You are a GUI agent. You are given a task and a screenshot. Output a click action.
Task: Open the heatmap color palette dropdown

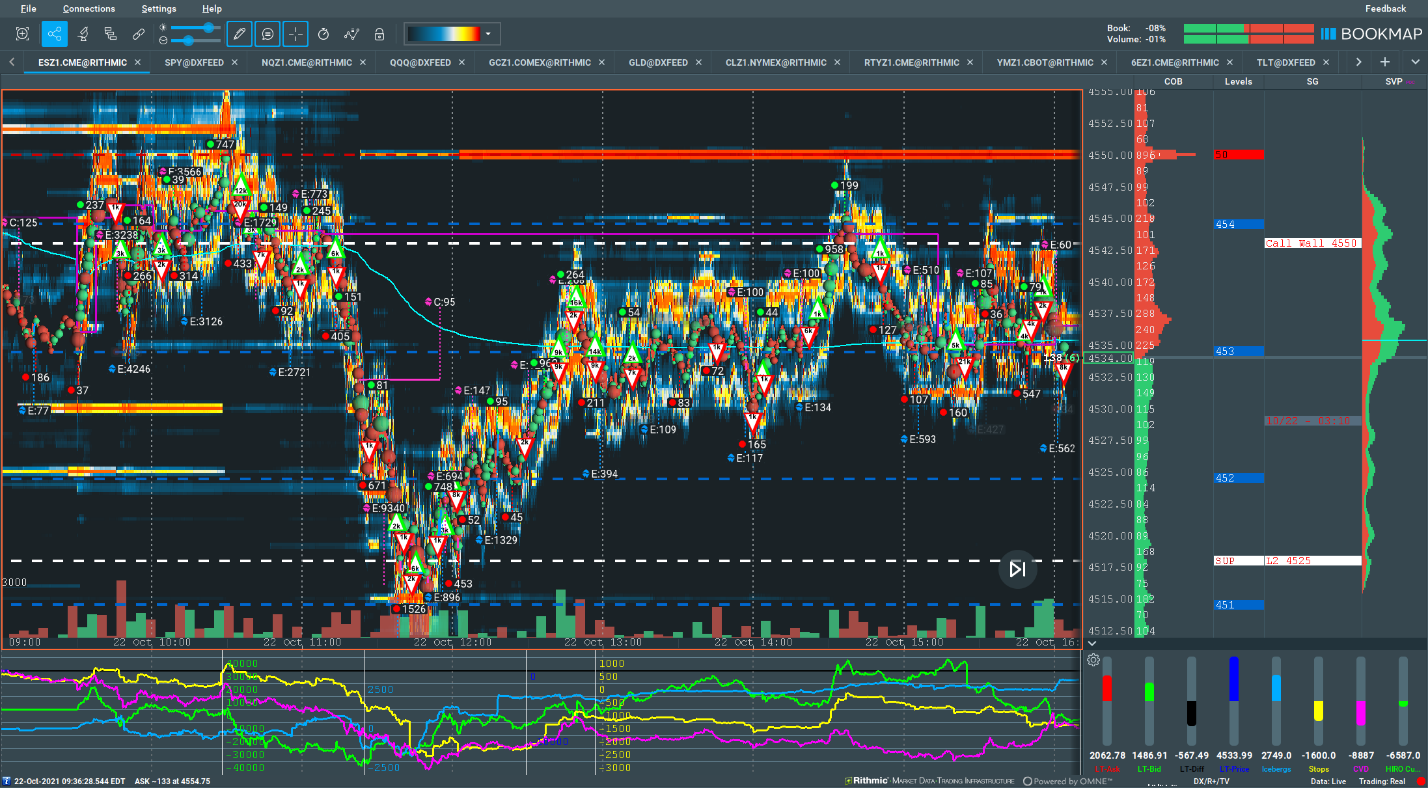(487, 33)
